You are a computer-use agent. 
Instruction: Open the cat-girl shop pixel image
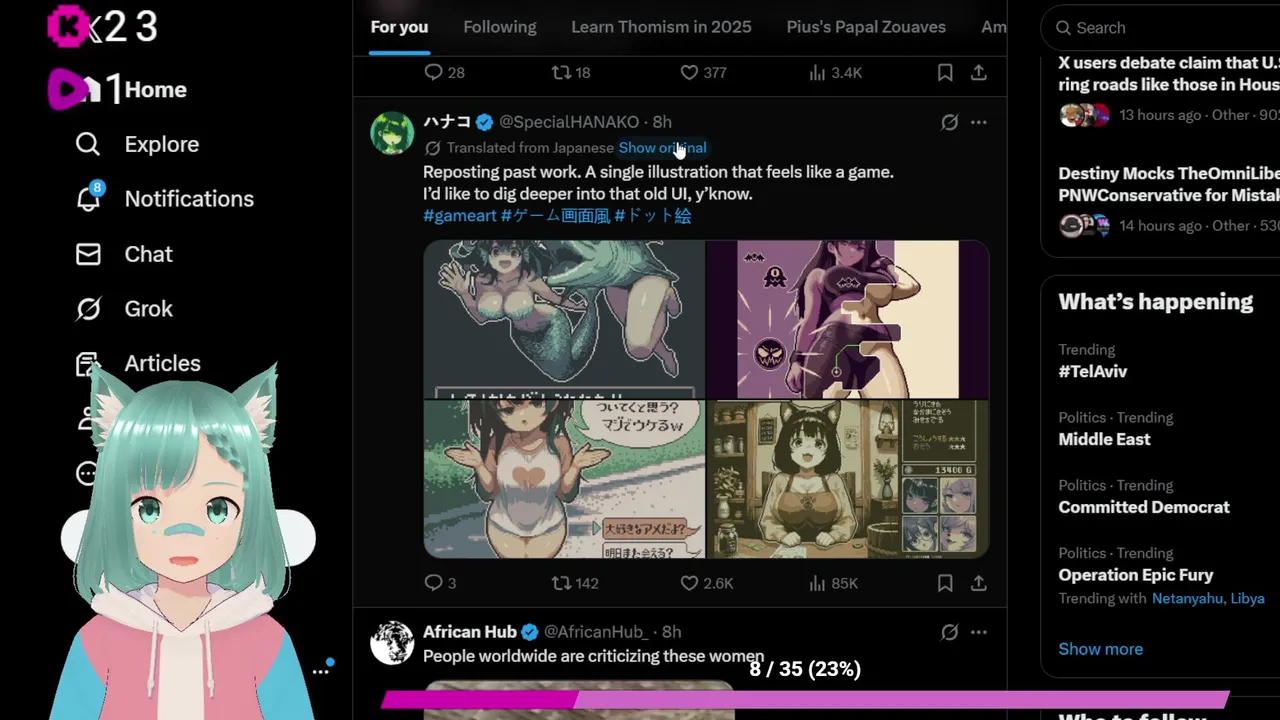click(848, 479)
